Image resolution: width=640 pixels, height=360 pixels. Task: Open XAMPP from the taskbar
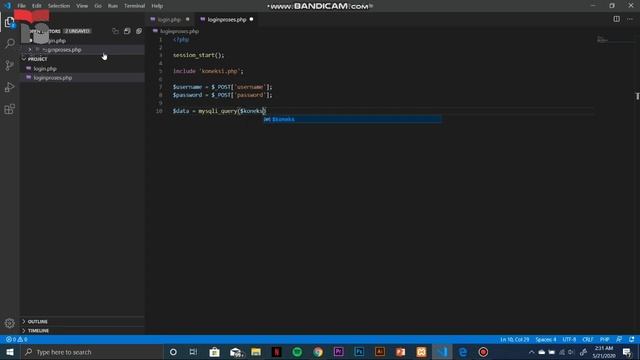point(421,352)
